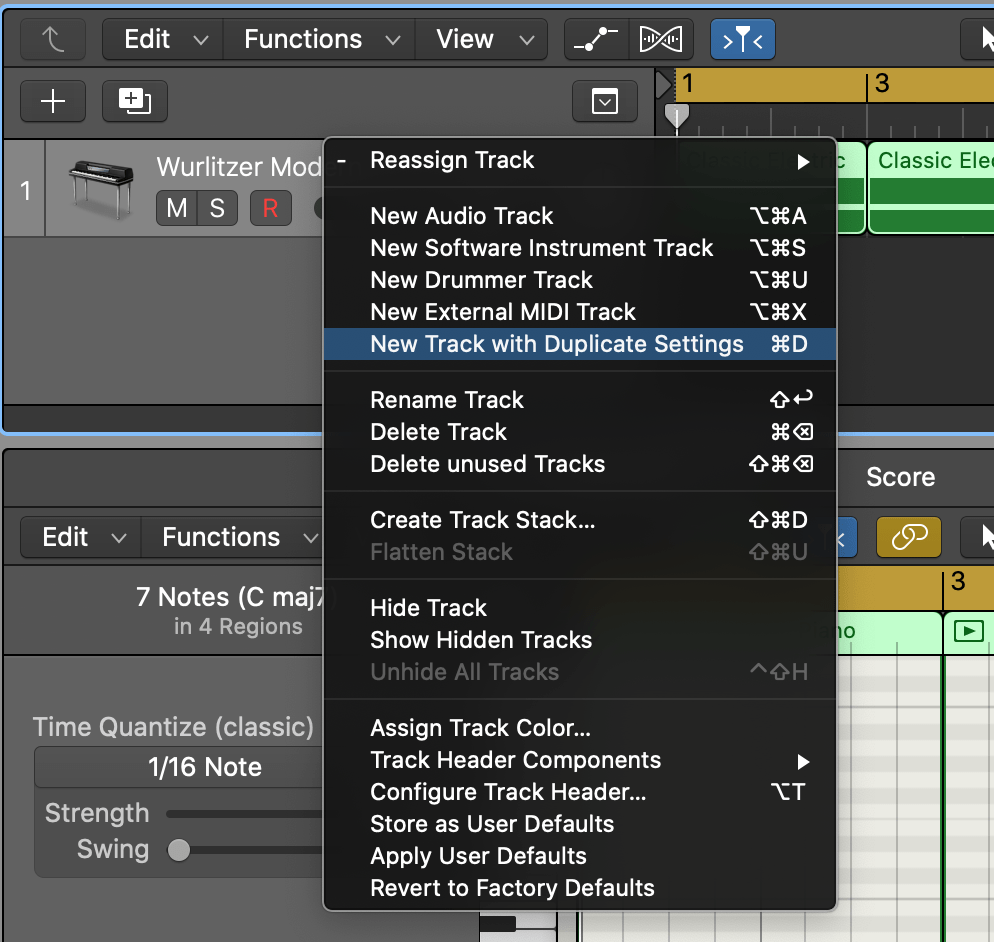
Task: Open the track header options dropdown box
Action: [605, 101]
